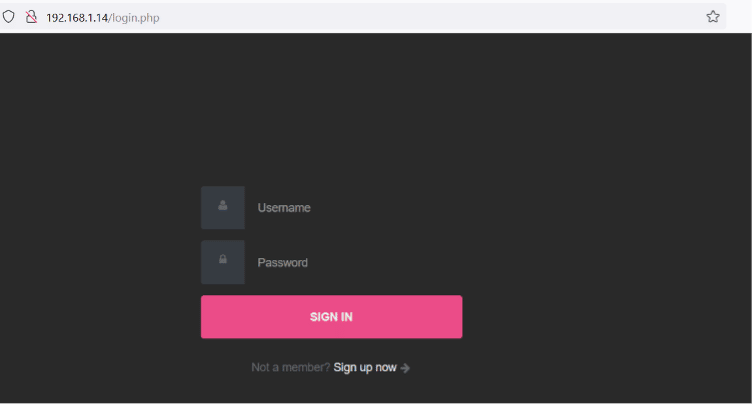Click the dark page area right of Password field
This screenshot has height=405, width=753.
pyautogui.click(x=600, y=262)
